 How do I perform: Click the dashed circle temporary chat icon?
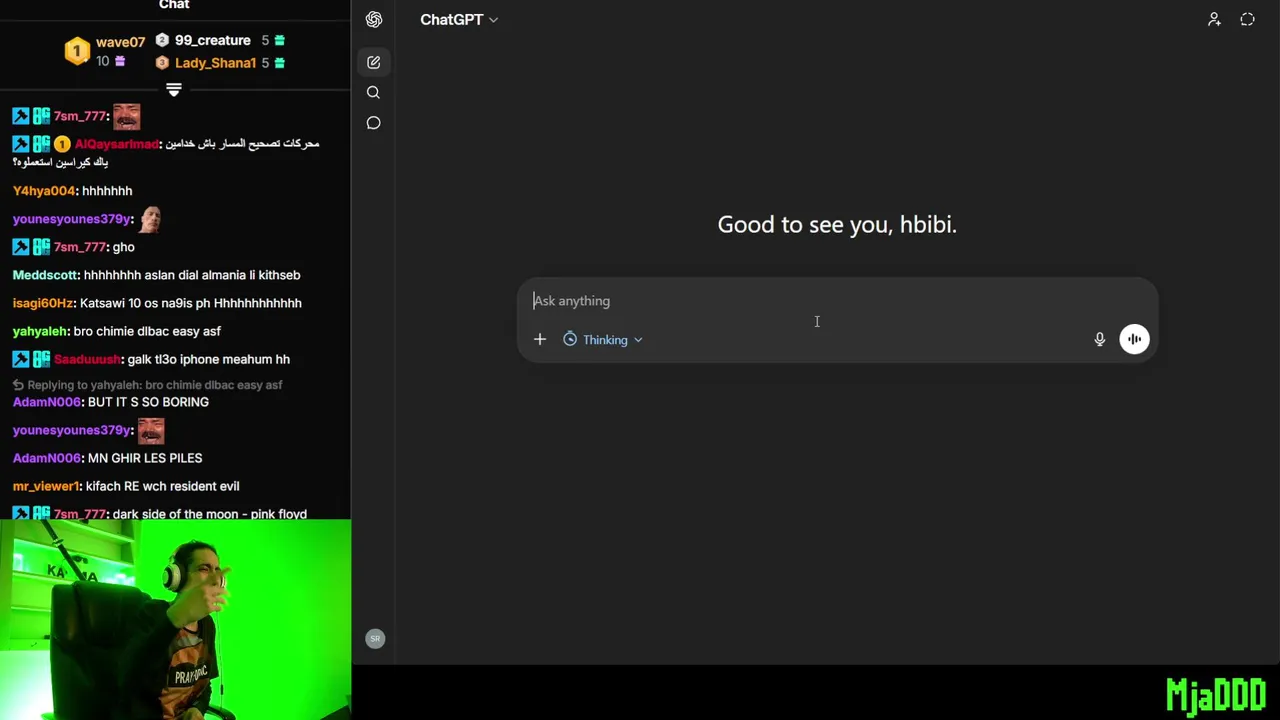click(1247, 19)
